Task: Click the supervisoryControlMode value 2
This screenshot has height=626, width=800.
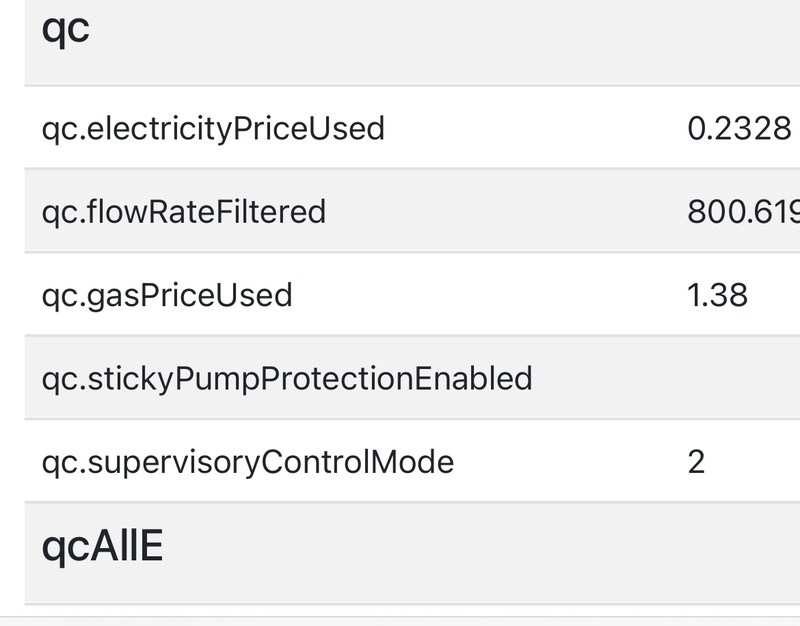Action: pos(697,462)
